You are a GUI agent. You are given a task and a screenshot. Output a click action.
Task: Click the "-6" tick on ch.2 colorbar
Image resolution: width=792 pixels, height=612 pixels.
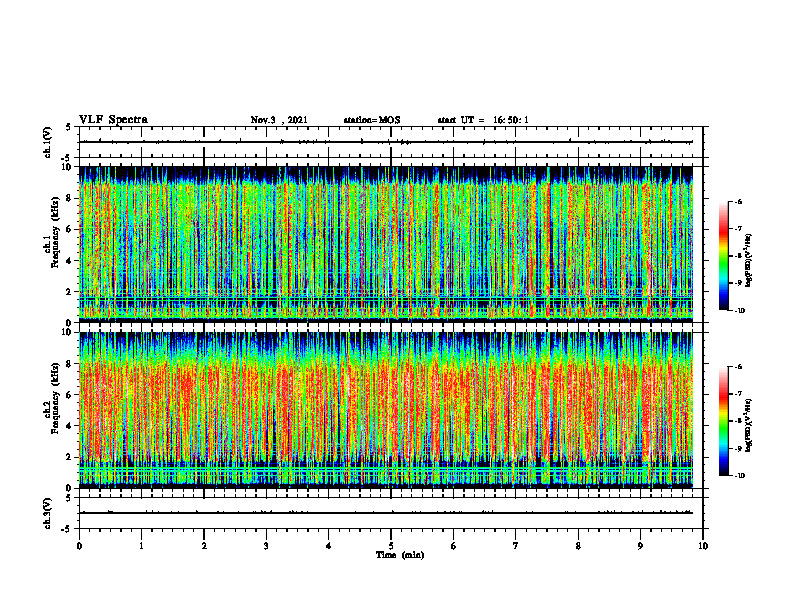(x=738, y=367)
